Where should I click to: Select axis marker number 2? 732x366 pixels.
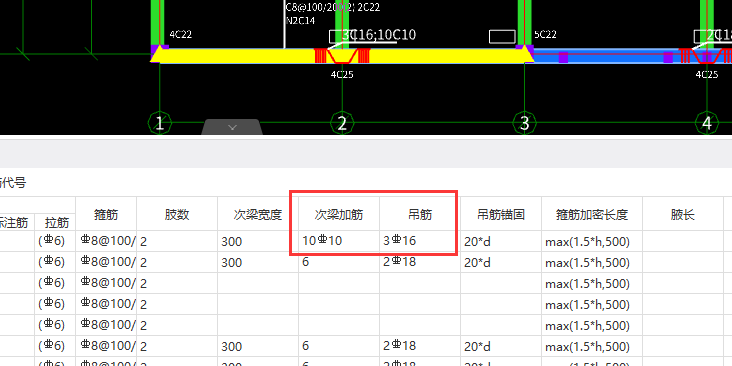(x=342, y=123)
